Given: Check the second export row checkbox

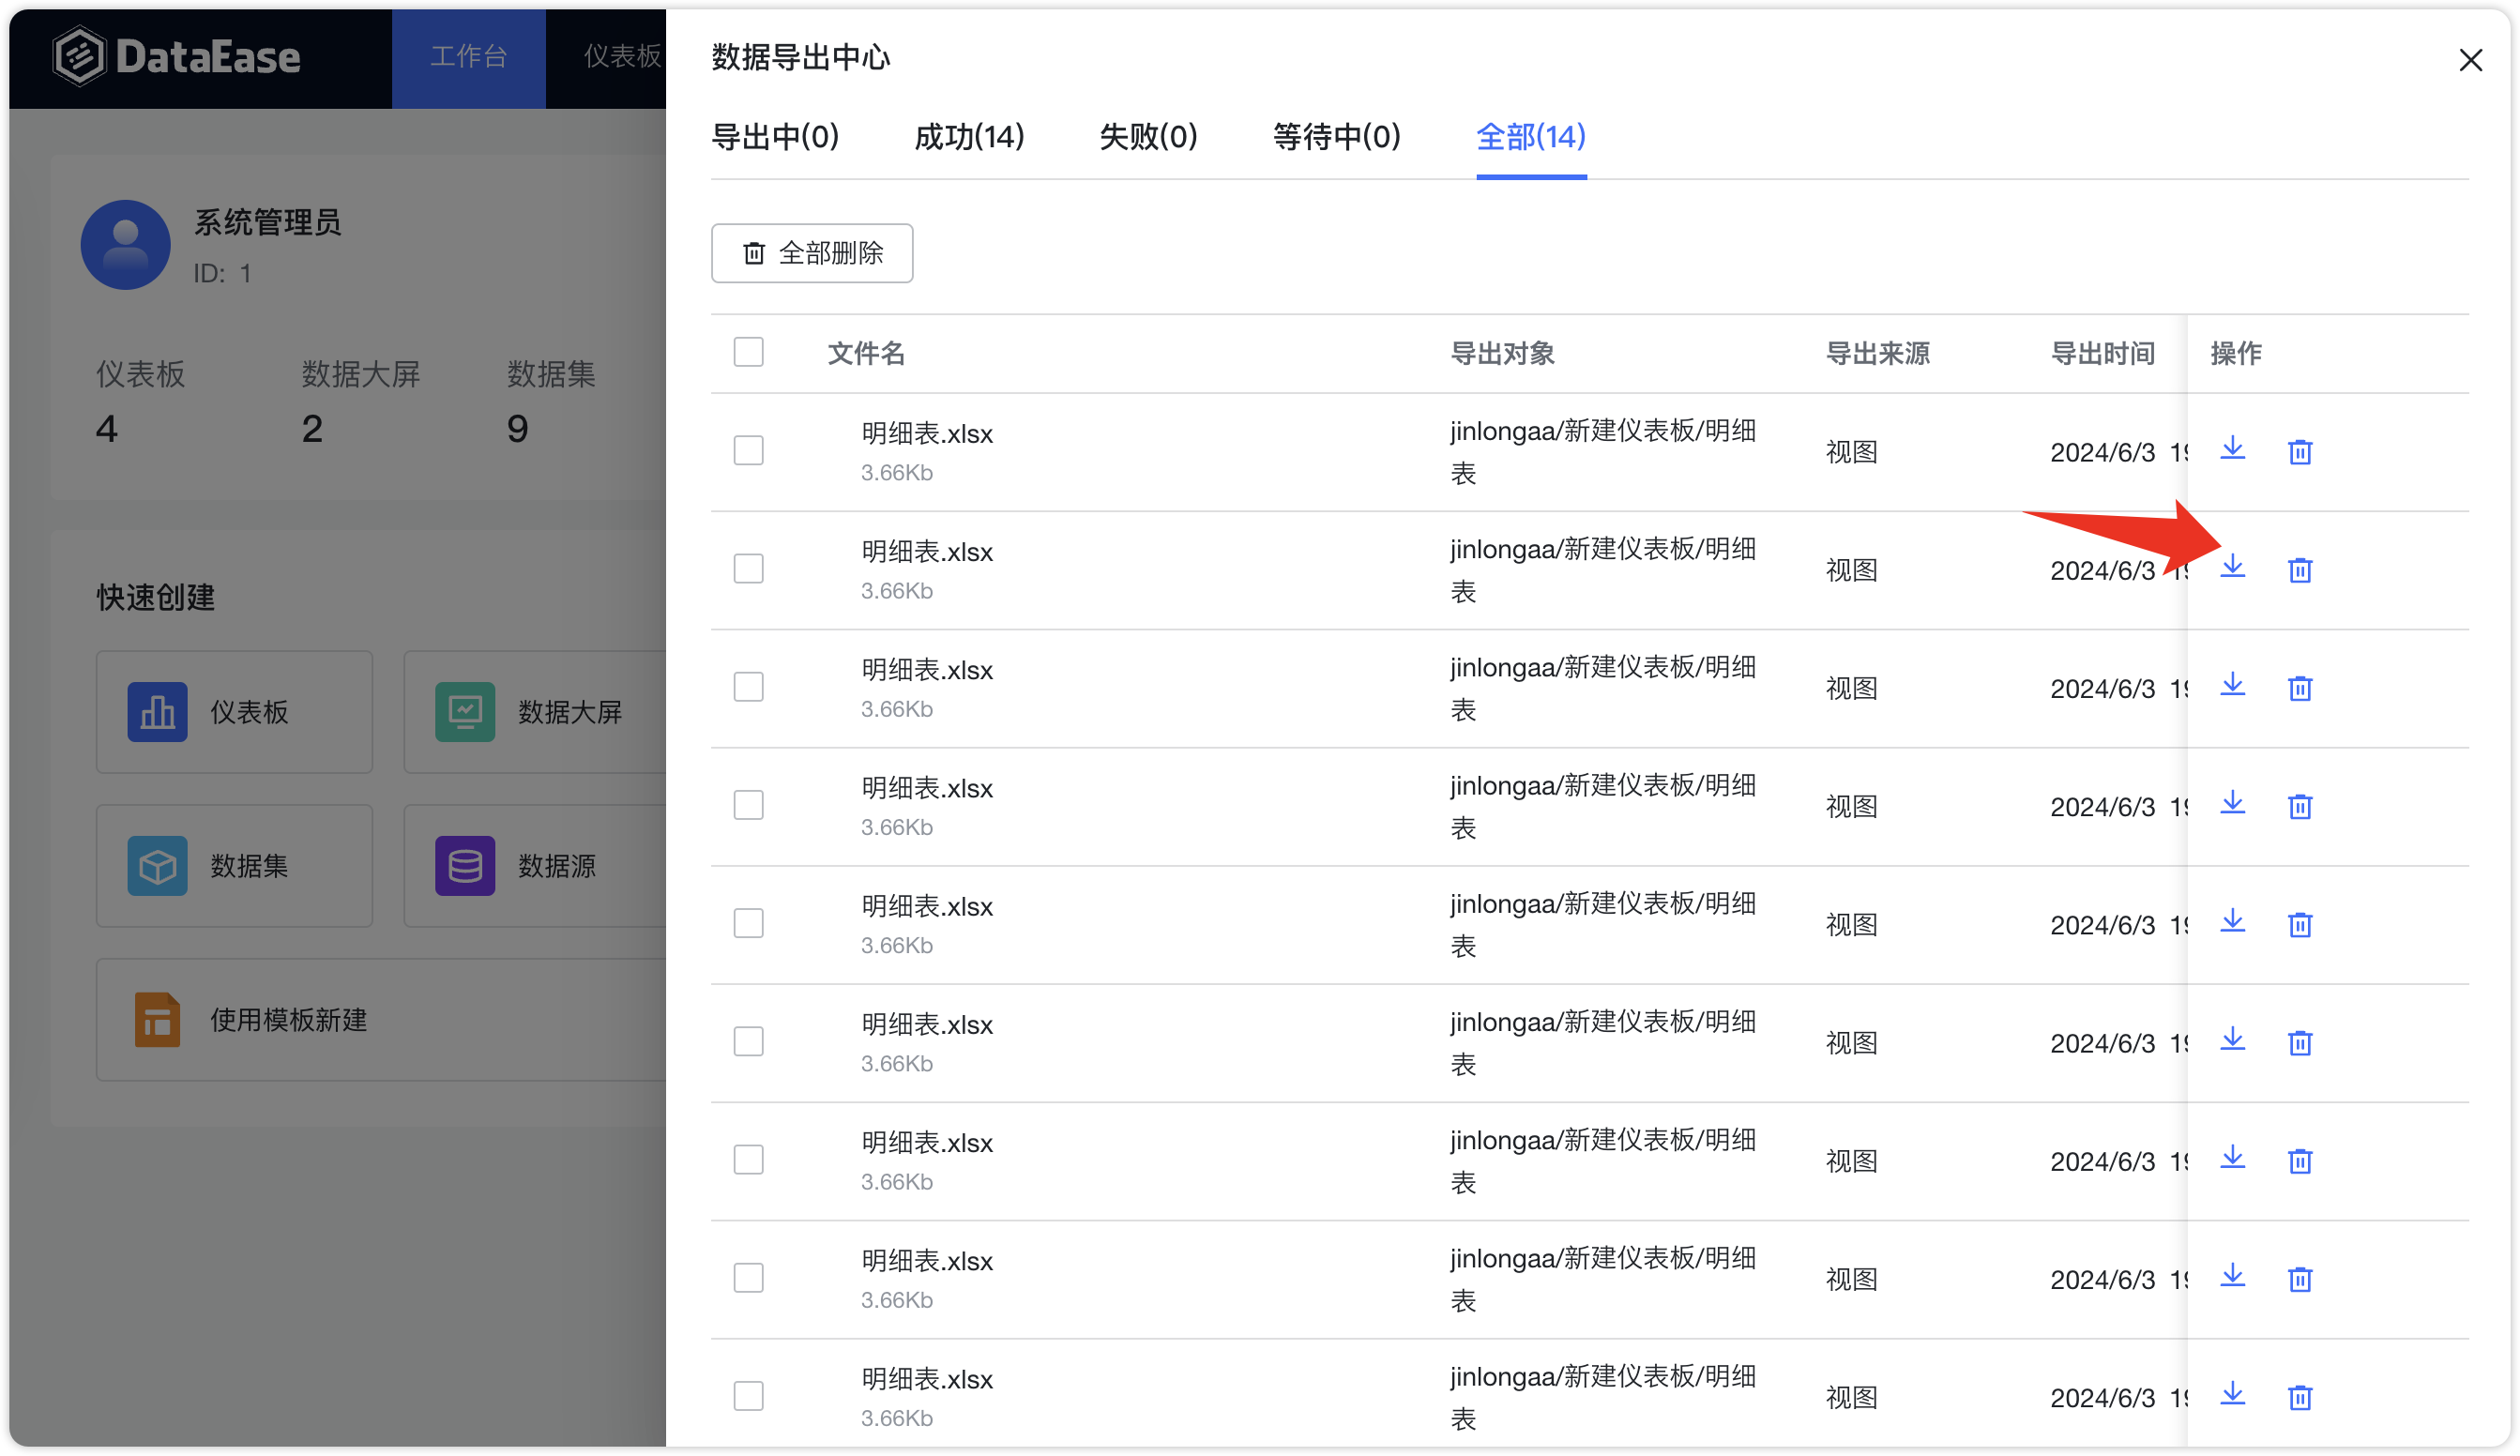Looking at the screenshot, I should 749,568.
